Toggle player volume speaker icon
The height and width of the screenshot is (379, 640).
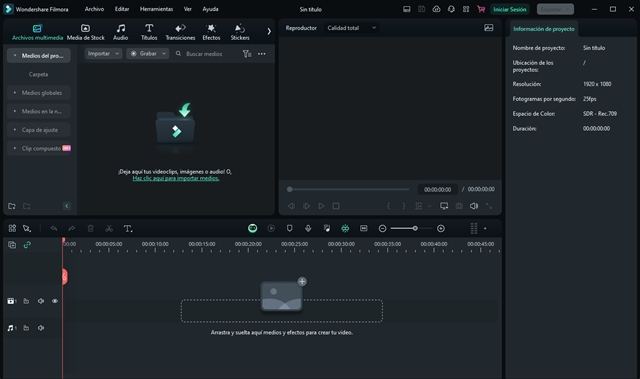click(474, 206)
